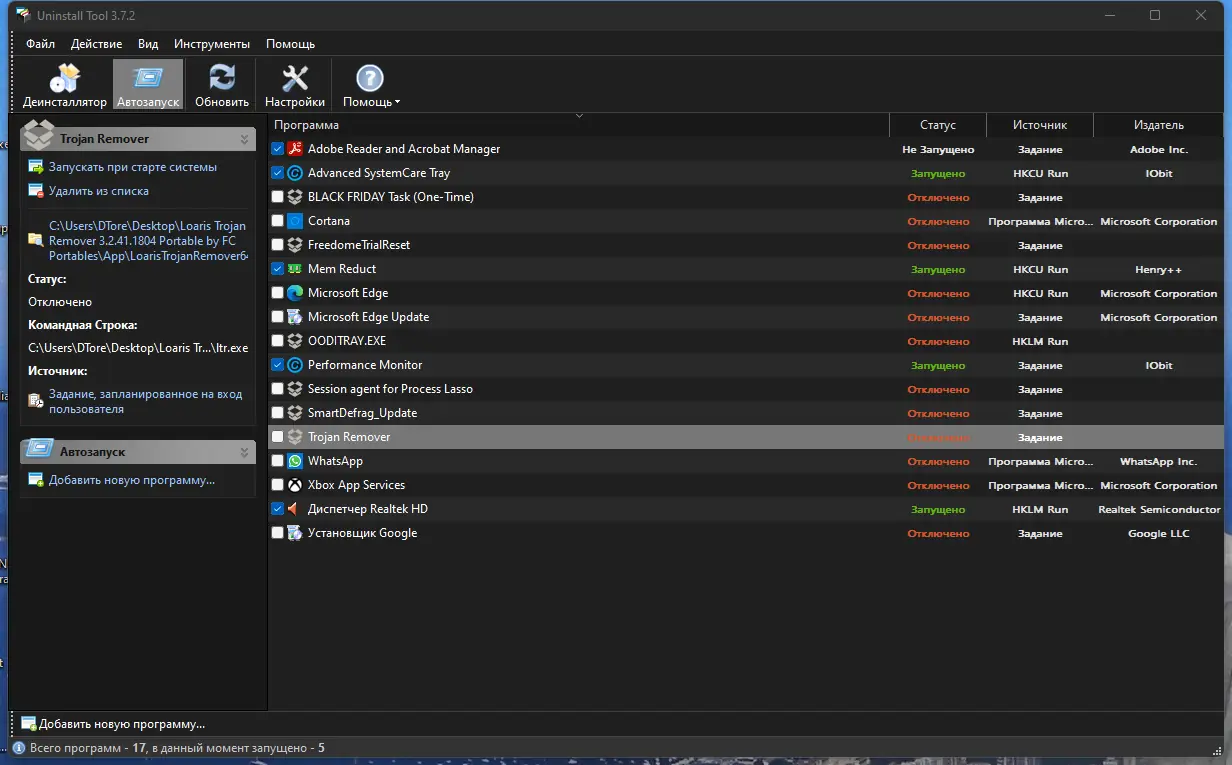
Task: Collapse the Автозапуск sidebar panel
Action: tap(244, 453)
